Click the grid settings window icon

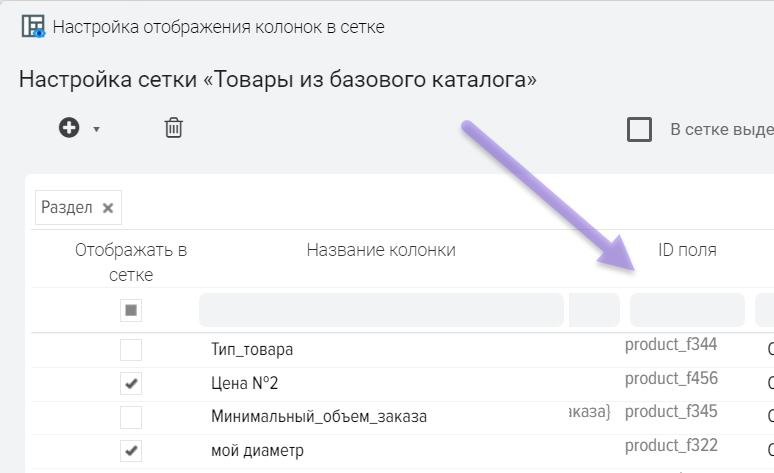tap(33, 26)
